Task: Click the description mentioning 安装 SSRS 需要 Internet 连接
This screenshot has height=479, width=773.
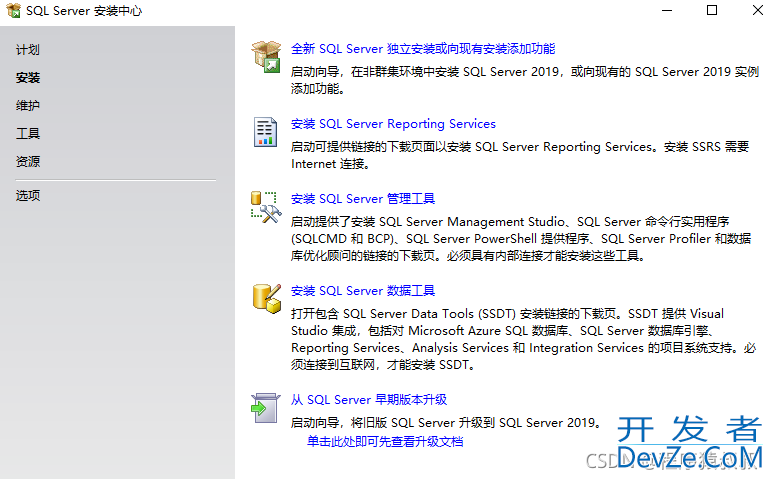Action: 520,155
